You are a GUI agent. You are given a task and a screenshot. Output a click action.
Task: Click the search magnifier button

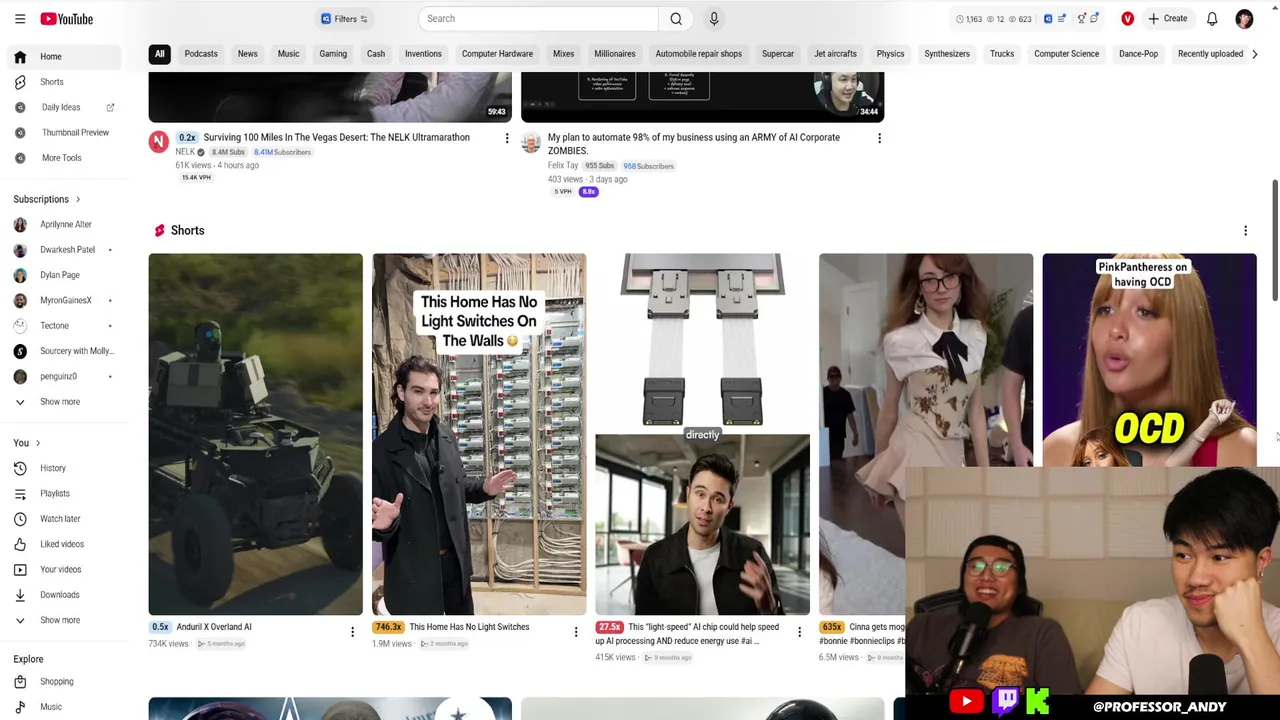pos(676,19)
